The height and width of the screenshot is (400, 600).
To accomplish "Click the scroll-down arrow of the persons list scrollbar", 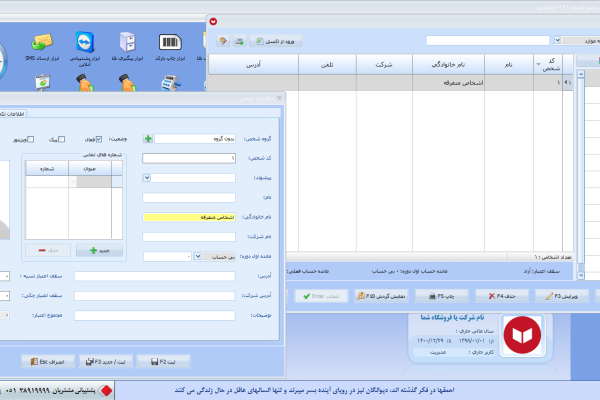I will point(581,276).
